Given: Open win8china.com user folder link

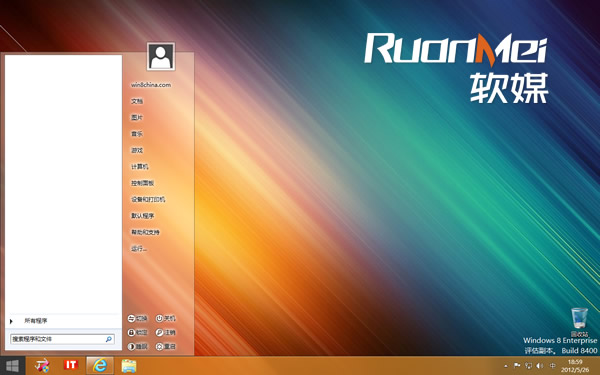Looking at the screenshot, I should tap(151, 85).
